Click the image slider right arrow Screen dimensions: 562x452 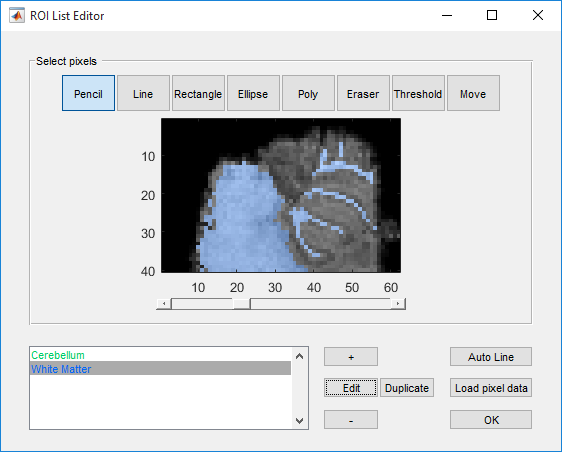[x=397, y=304]
